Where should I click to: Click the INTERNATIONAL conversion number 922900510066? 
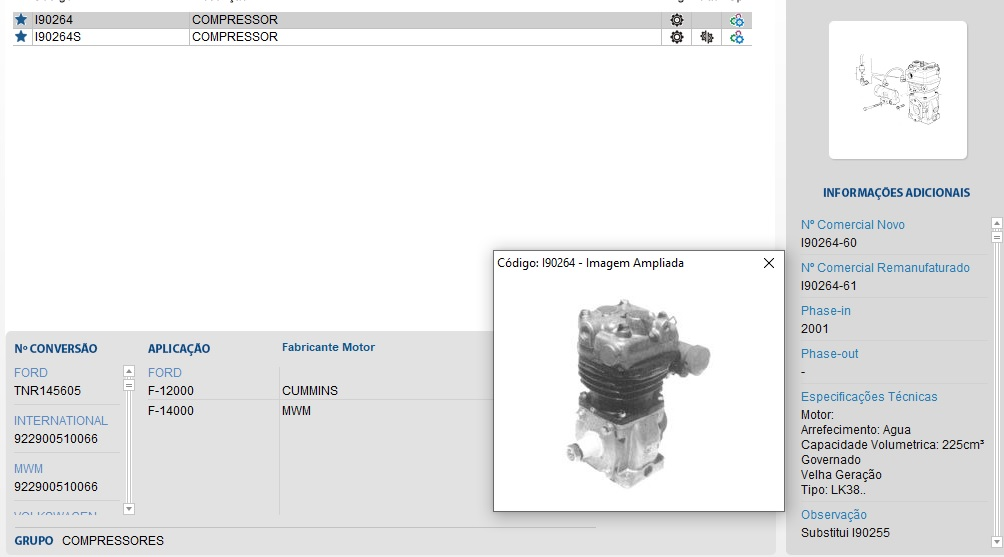click(x=56, y=439)
